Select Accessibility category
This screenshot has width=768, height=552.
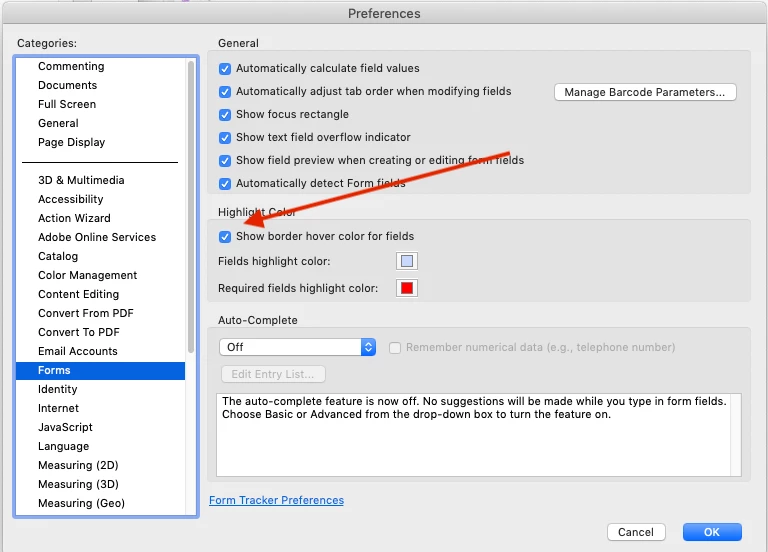(100, 199)
